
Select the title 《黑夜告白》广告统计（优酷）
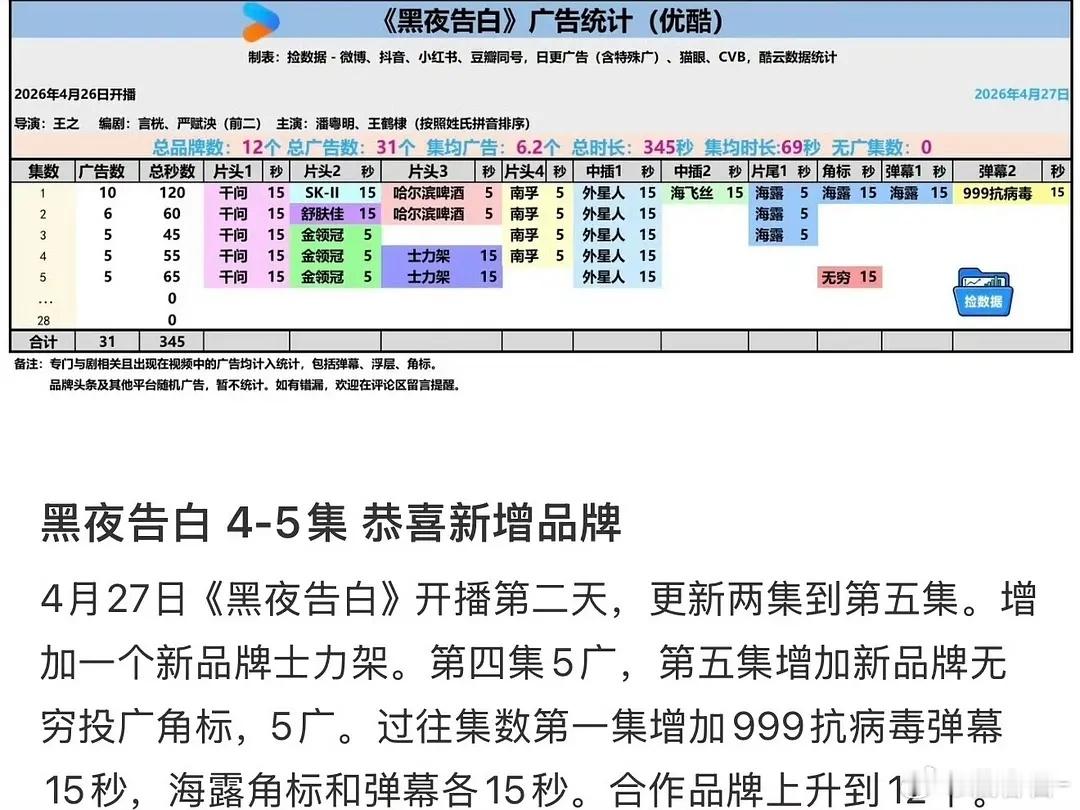pos(552,21)
